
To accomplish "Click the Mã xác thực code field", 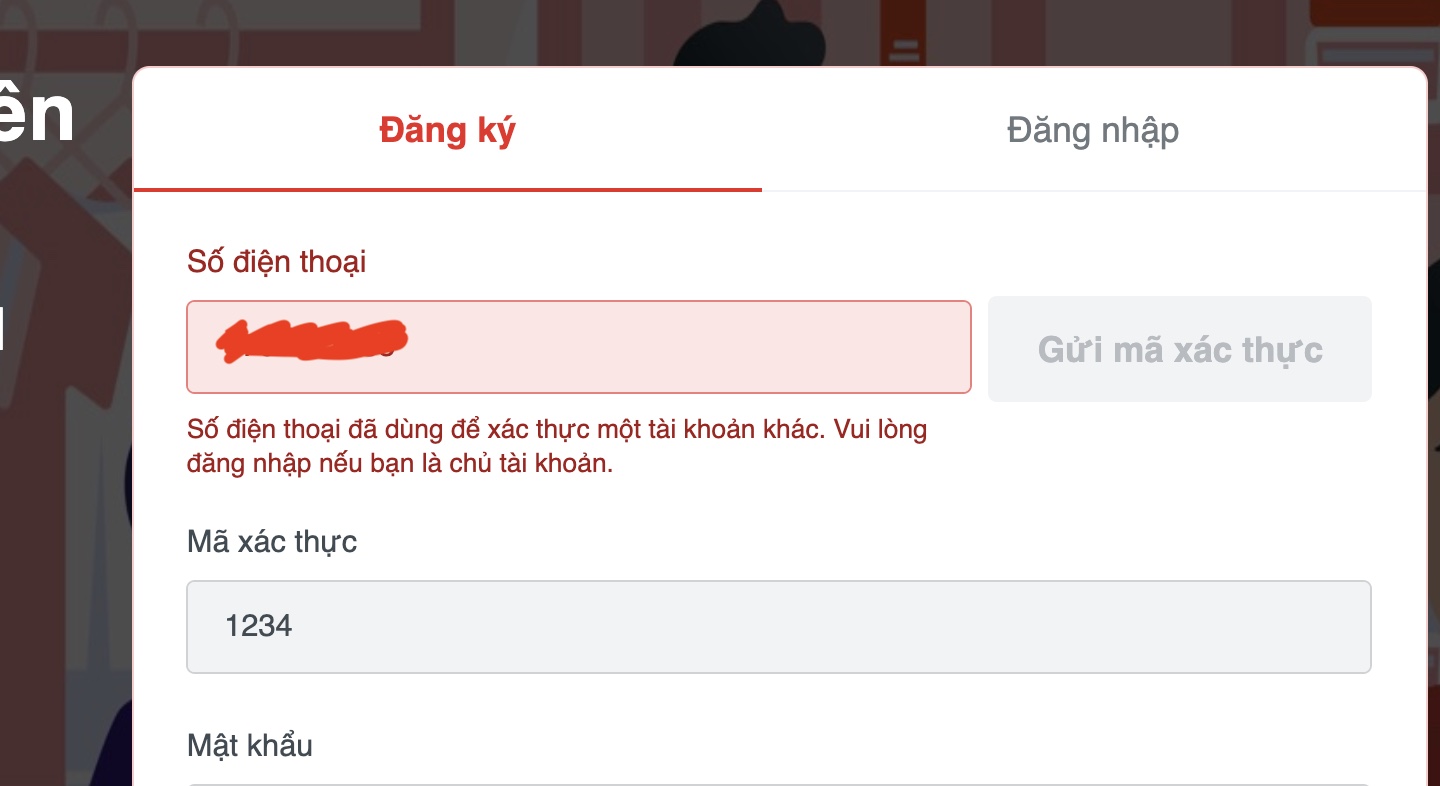I will pos(778,627).
